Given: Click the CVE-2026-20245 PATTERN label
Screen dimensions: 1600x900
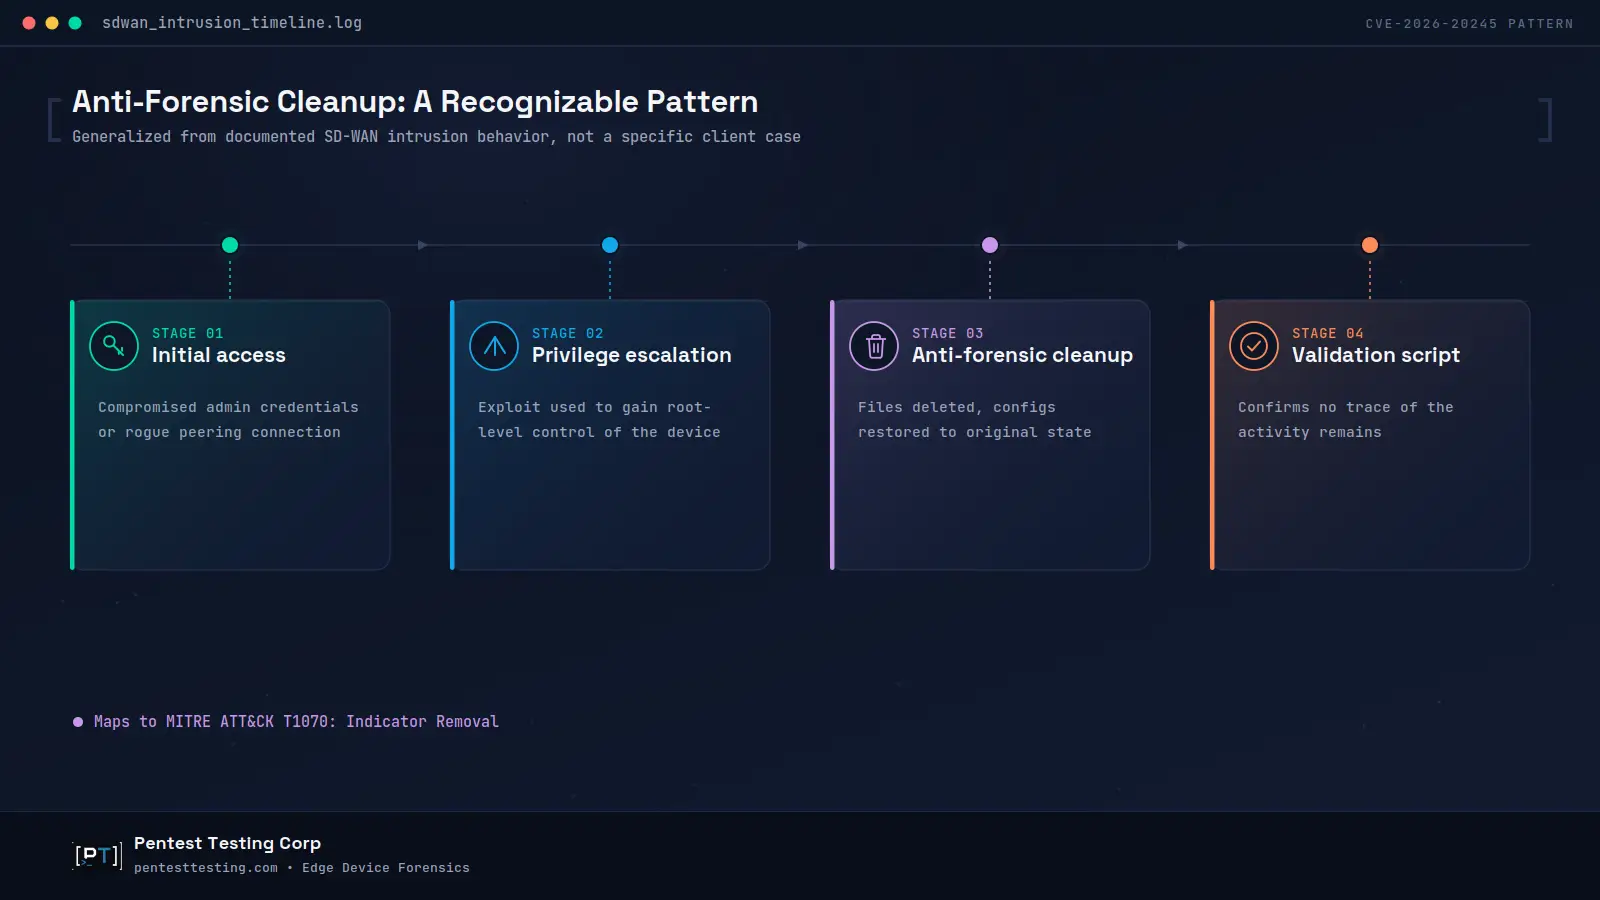Looking at the screenshot, I should pyautogui.click(x=1469, y=24).
